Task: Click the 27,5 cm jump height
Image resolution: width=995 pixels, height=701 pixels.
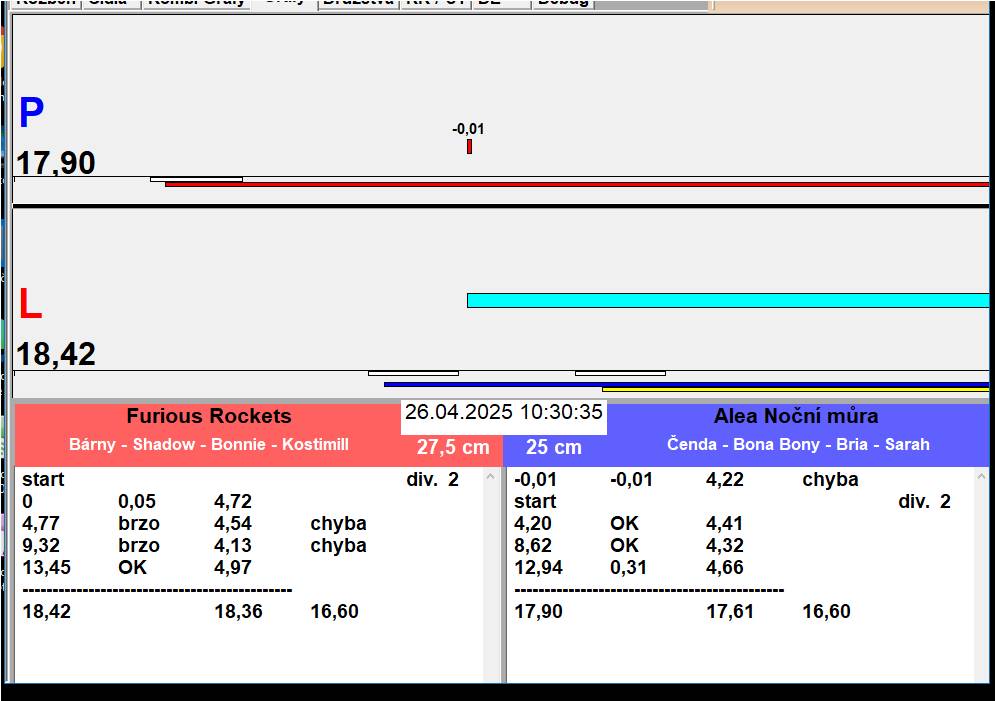Action: point(453,447)
